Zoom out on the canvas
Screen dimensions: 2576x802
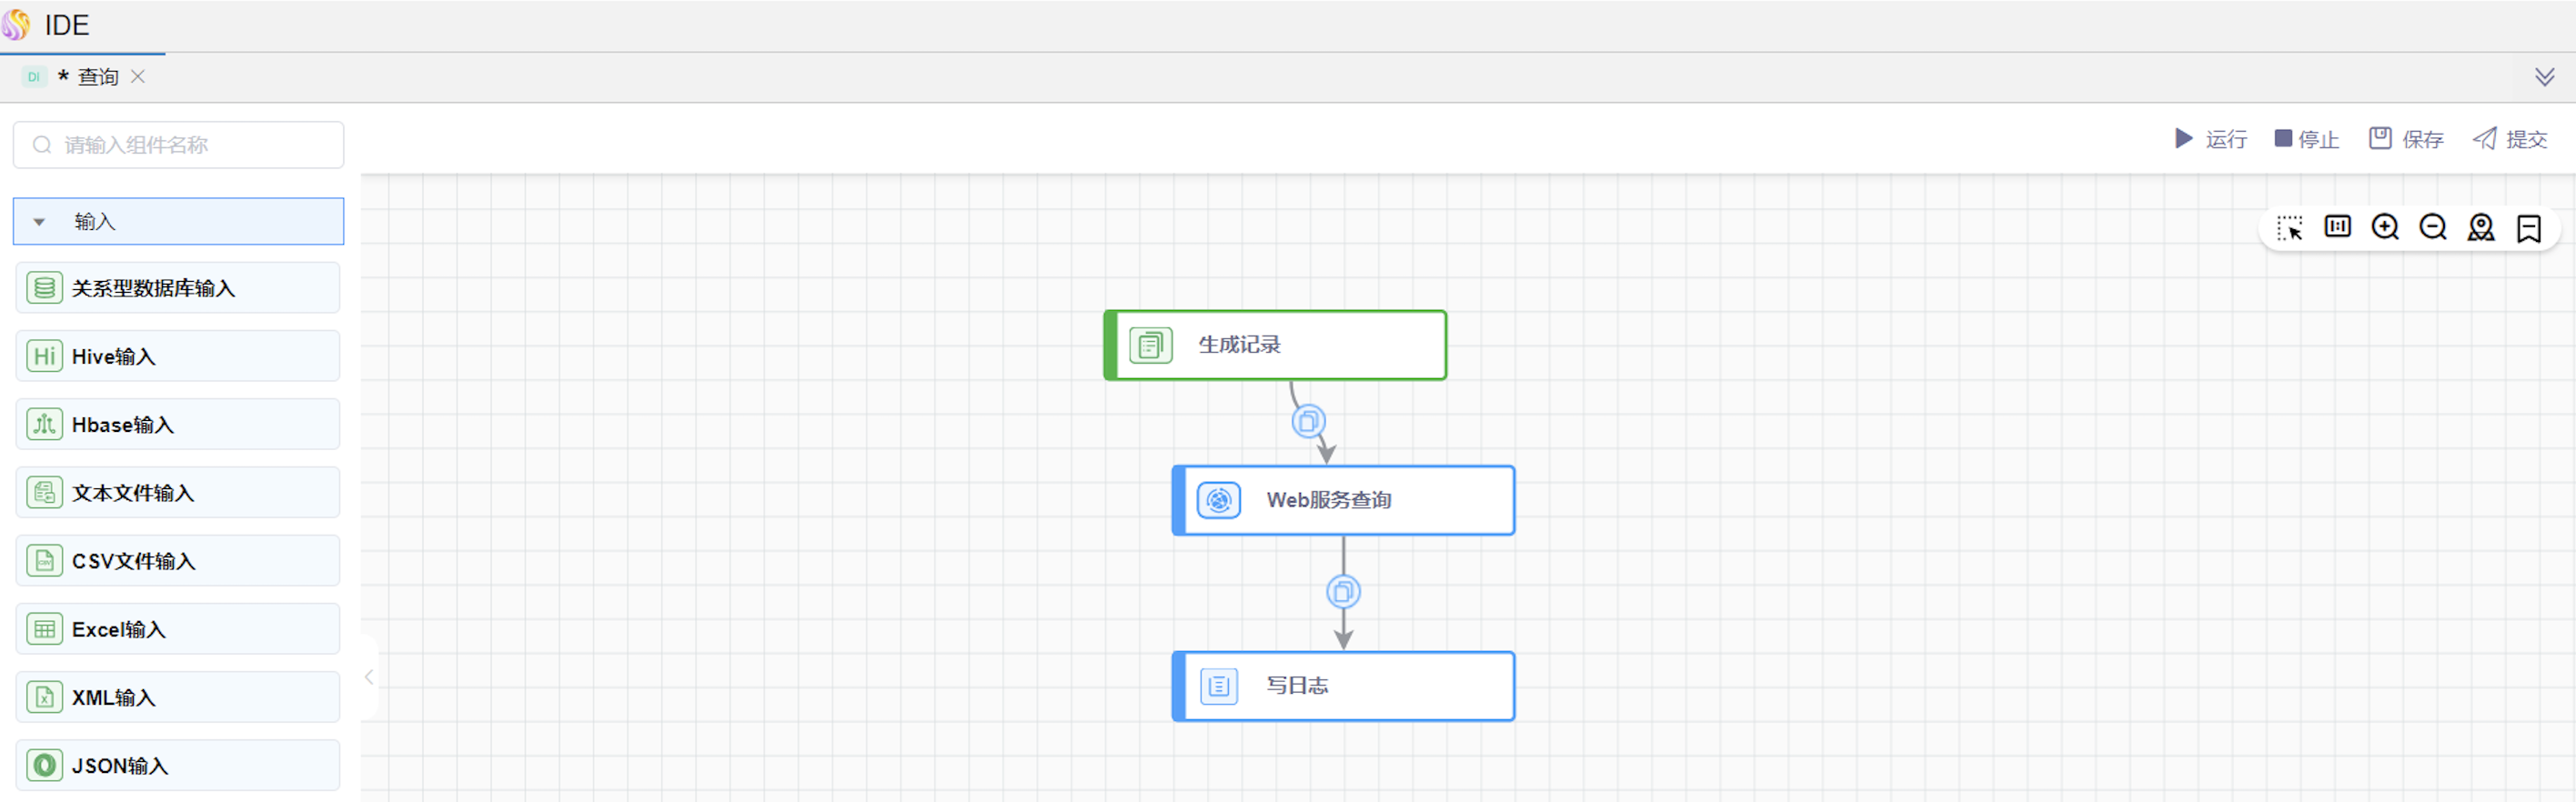click(x=2432, y=228)
